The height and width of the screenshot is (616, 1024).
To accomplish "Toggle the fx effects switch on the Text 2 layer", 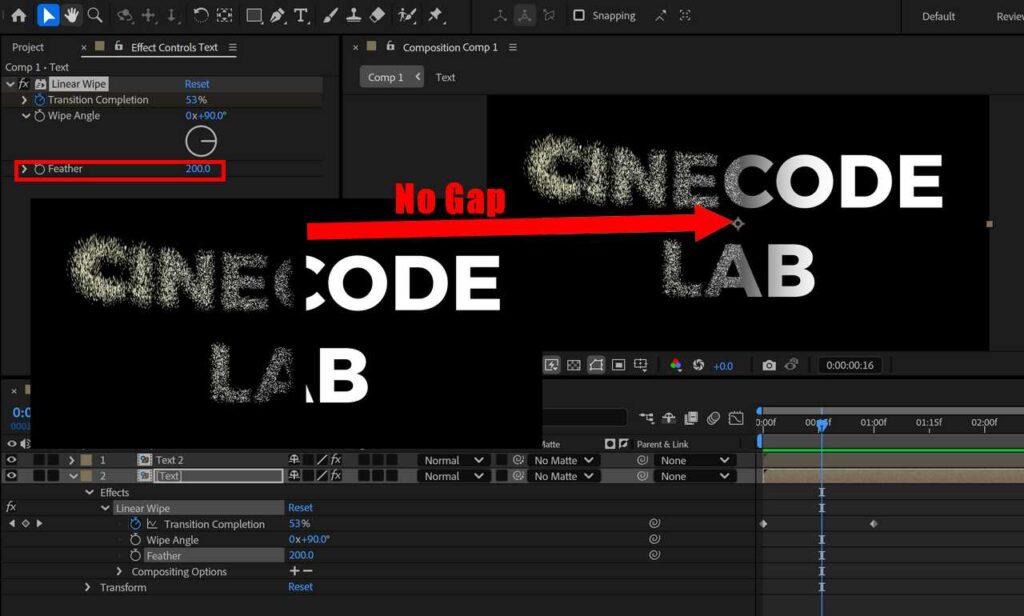I will 336,460.
